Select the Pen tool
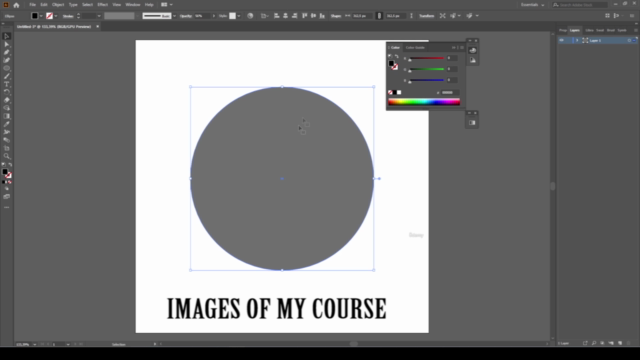Viewport: 640px width, 360px height. (x=7, y=52)
